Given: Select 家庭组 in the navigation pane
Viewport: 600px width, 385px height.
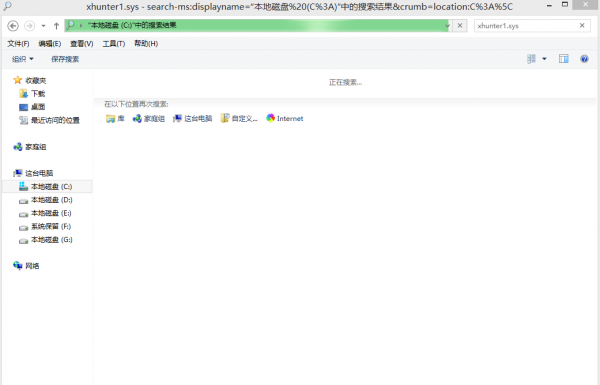Looking at the screenshot, I should pos(30,147).
